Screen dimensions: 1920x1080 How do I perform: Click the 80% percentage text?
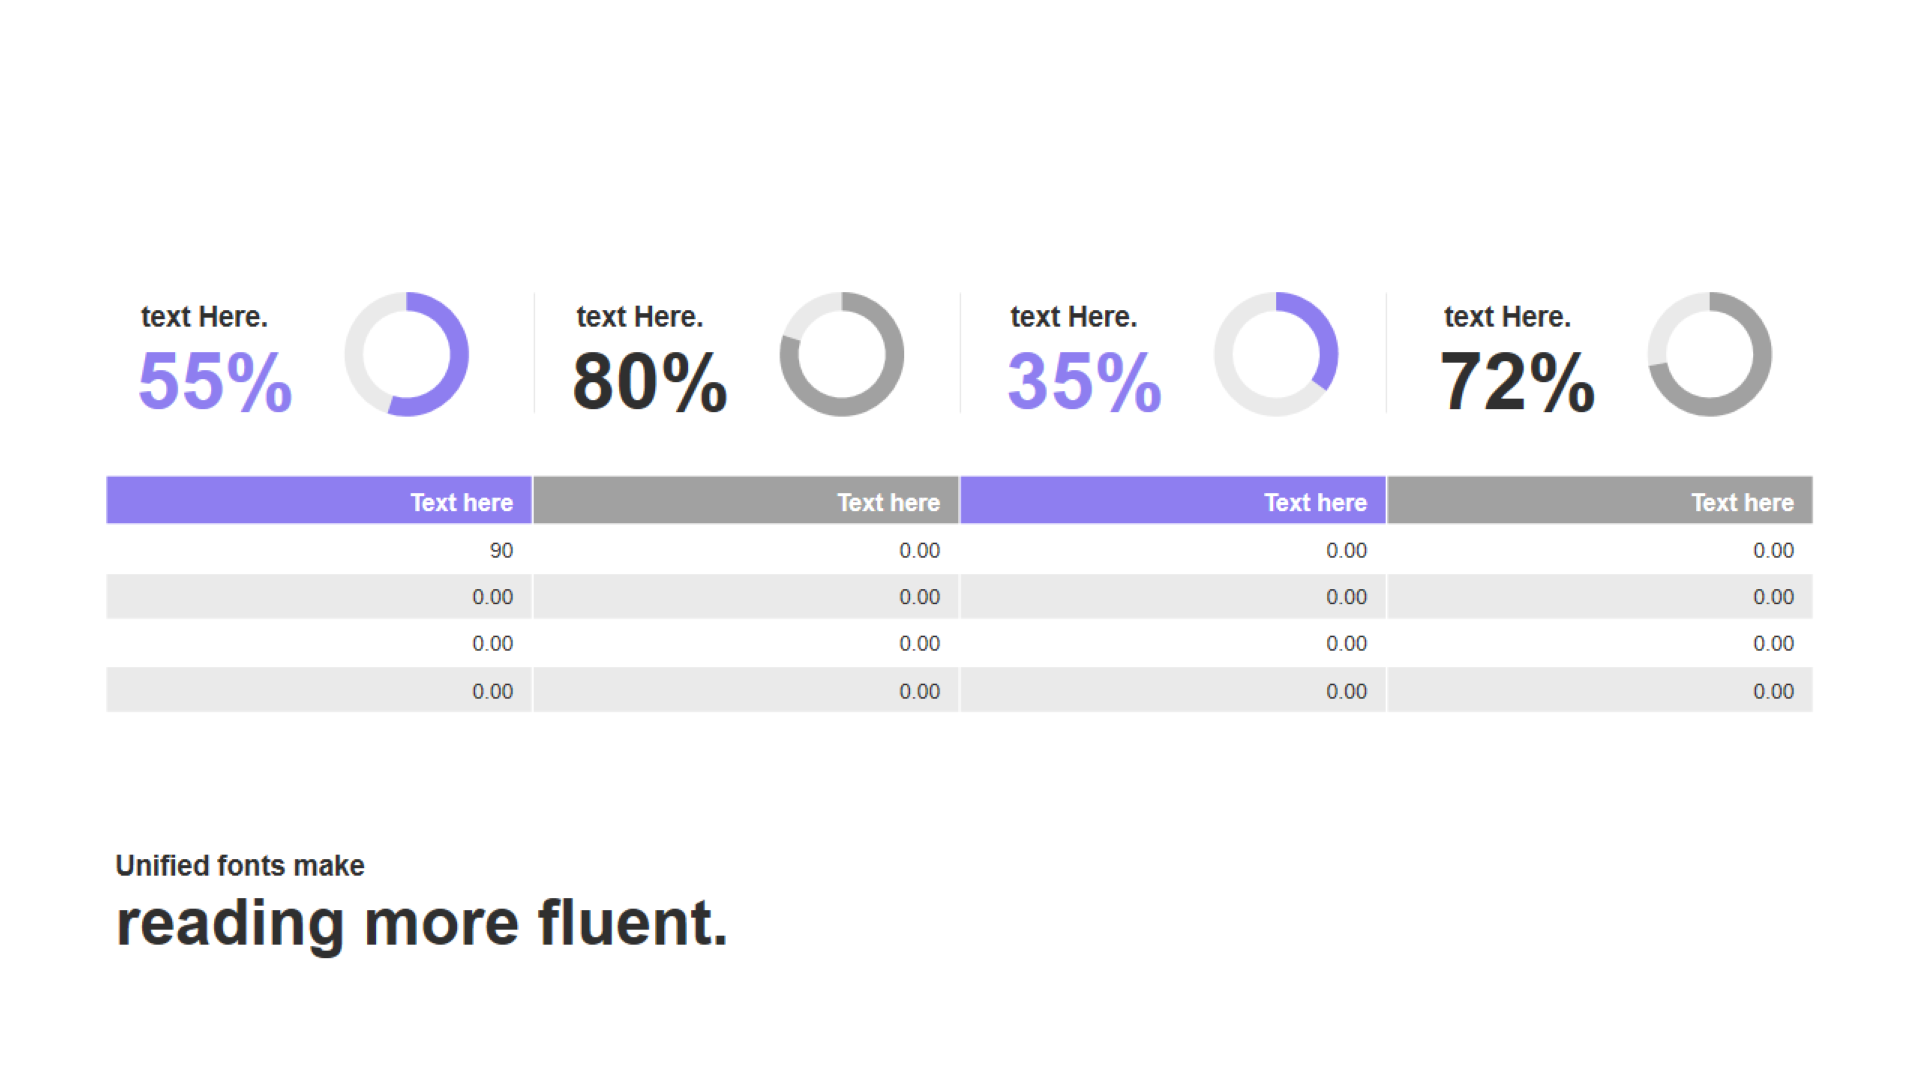(650, 382)
